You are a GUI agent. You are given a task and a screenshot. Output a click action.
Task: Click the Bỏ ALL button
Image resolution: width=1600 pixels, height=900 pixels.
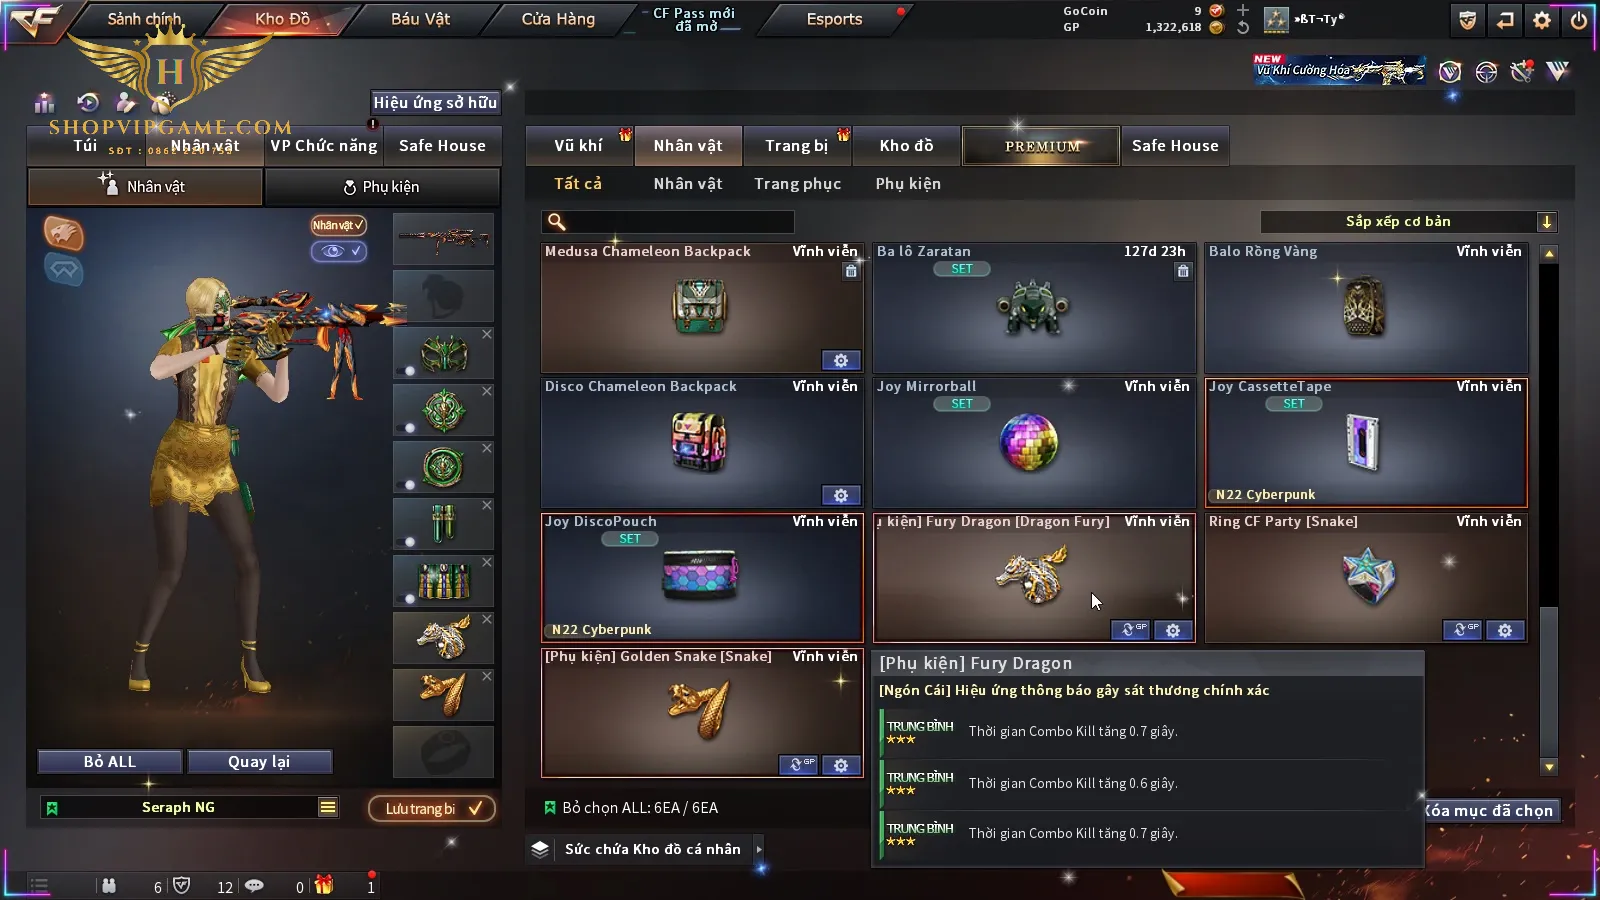(110, 762)
